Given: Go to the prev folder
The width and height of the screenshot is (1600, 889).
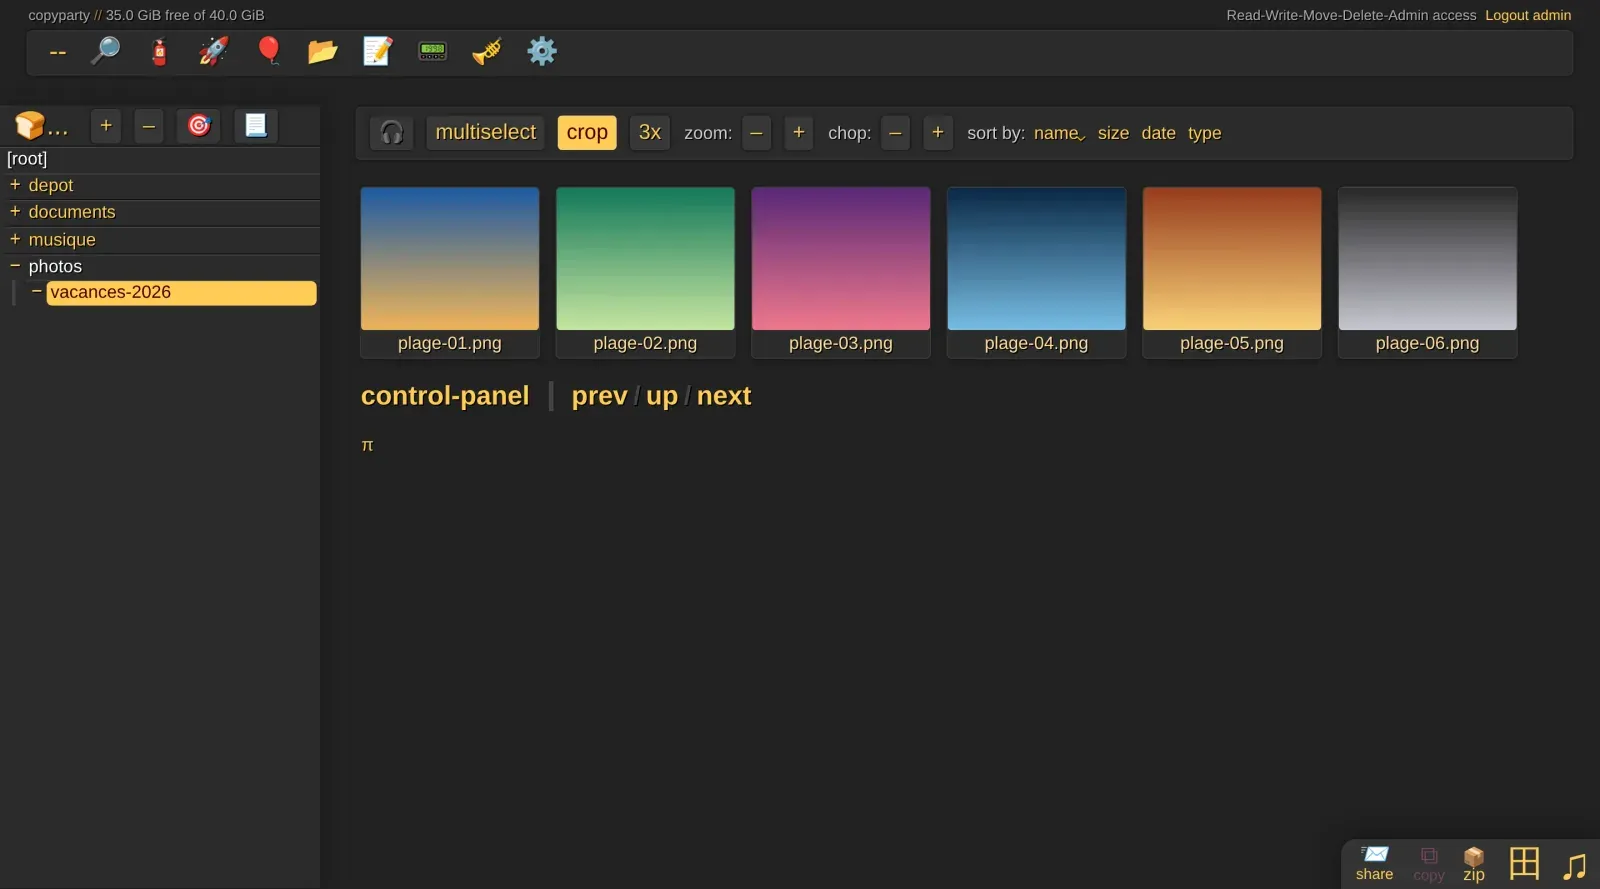Looking at the screenshot, I should [600, 396].
